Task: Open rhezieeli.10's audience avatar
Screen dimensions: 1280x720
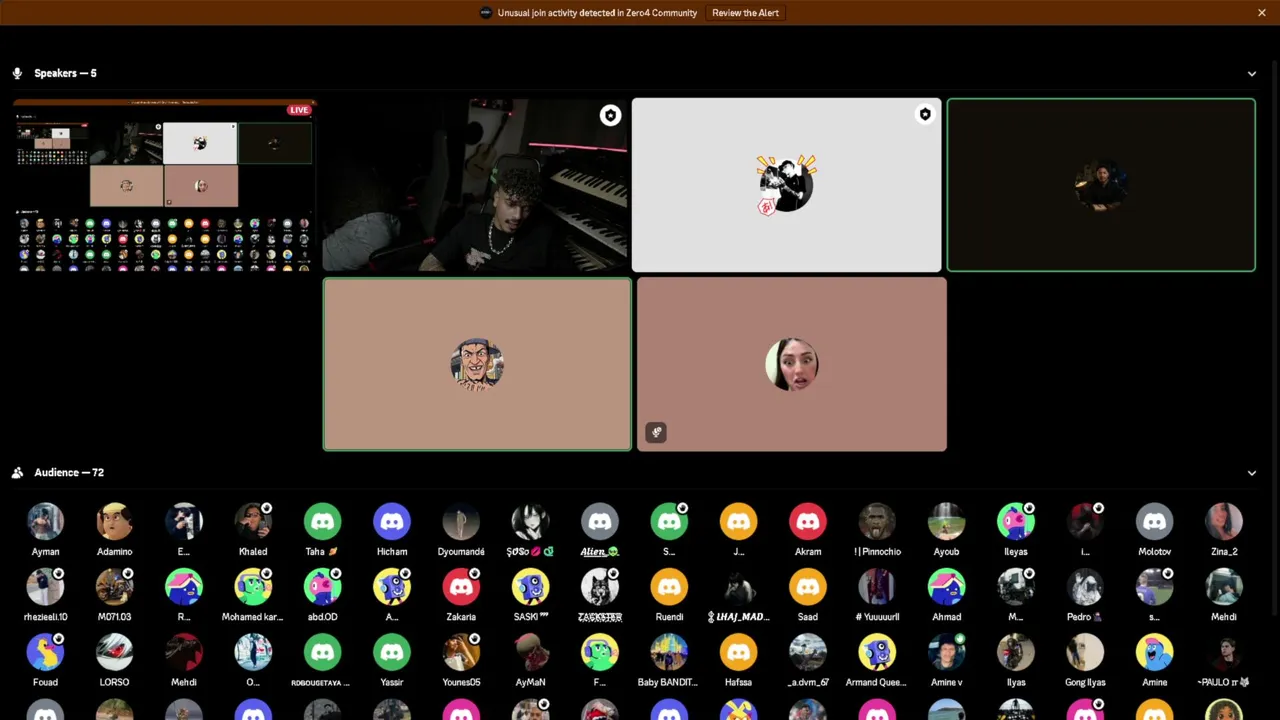Action: click(x=45, y=587)
